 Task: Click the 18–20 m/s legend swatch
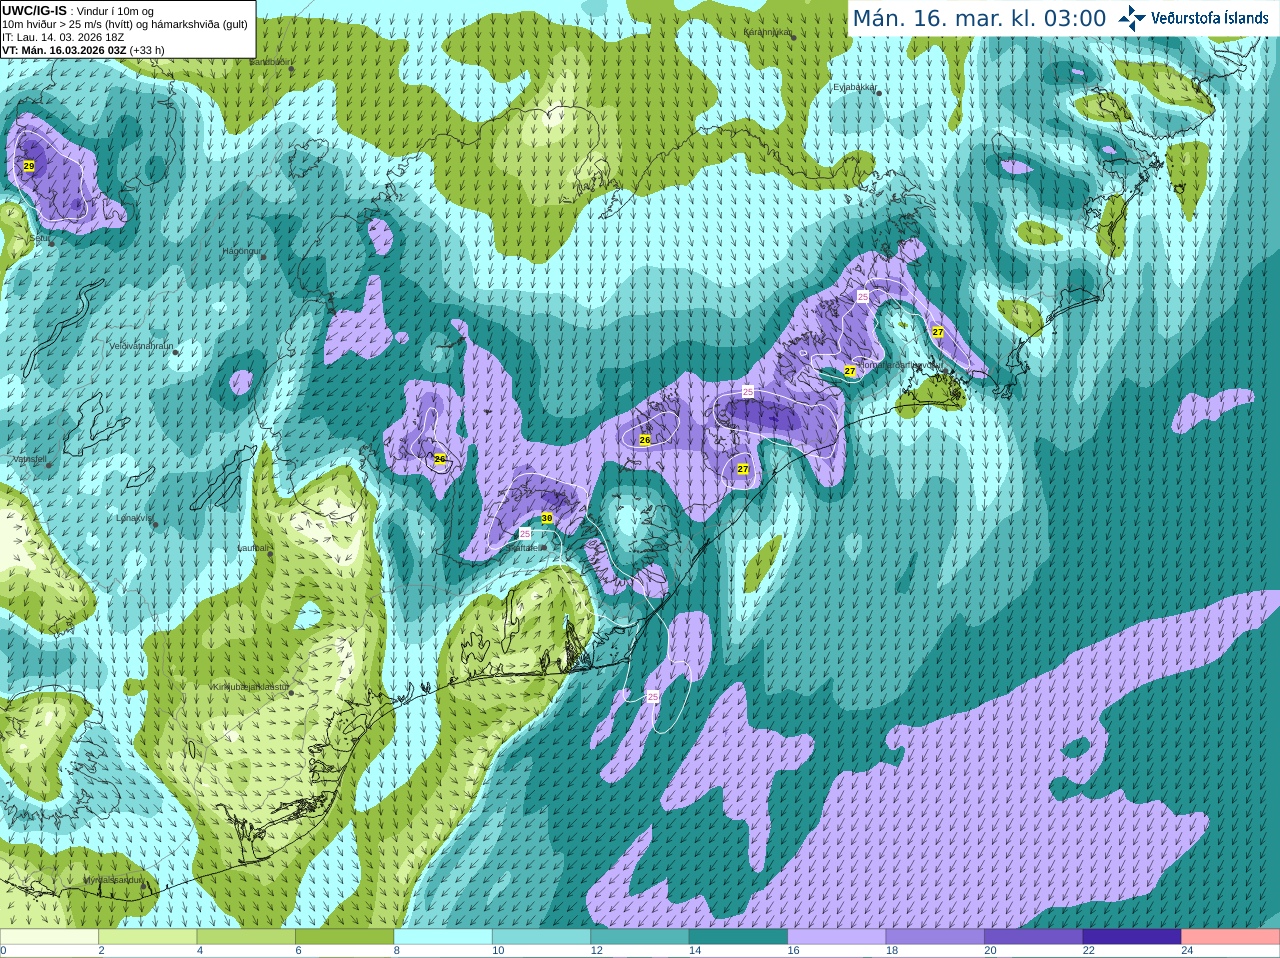pyautogui.click(x=935, y=937)
